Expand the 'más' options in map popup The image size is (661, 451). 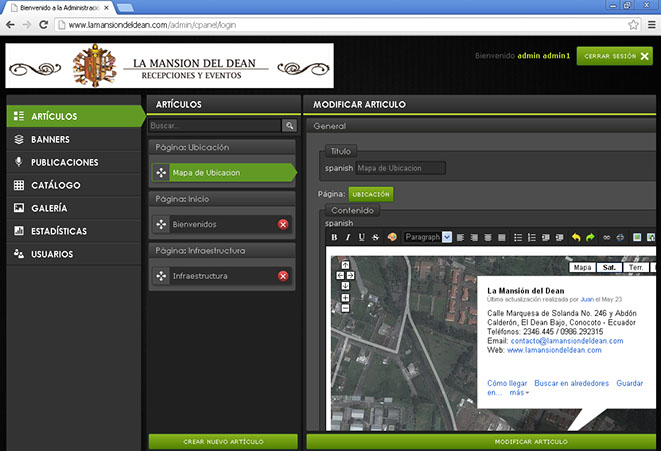[x=520, y=393]
